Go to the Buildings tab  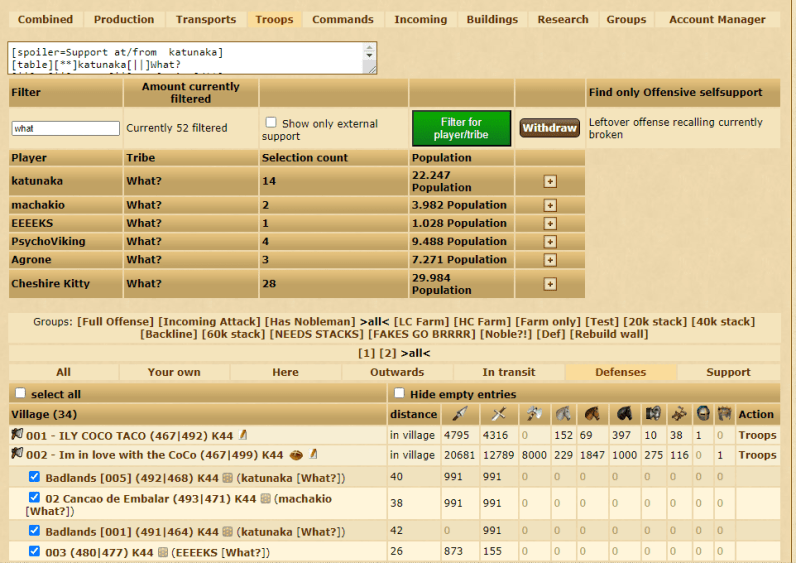492,19
